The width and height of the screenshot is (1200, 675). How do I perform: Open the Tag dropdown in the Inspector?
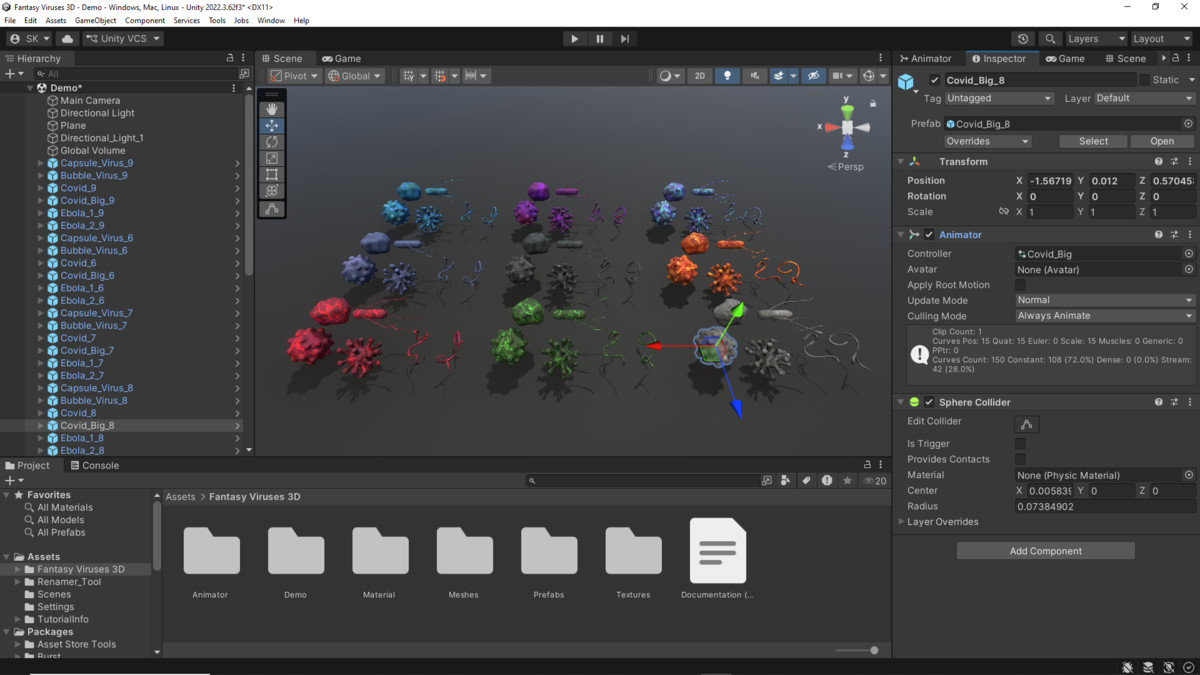click(x=999, y=98)
